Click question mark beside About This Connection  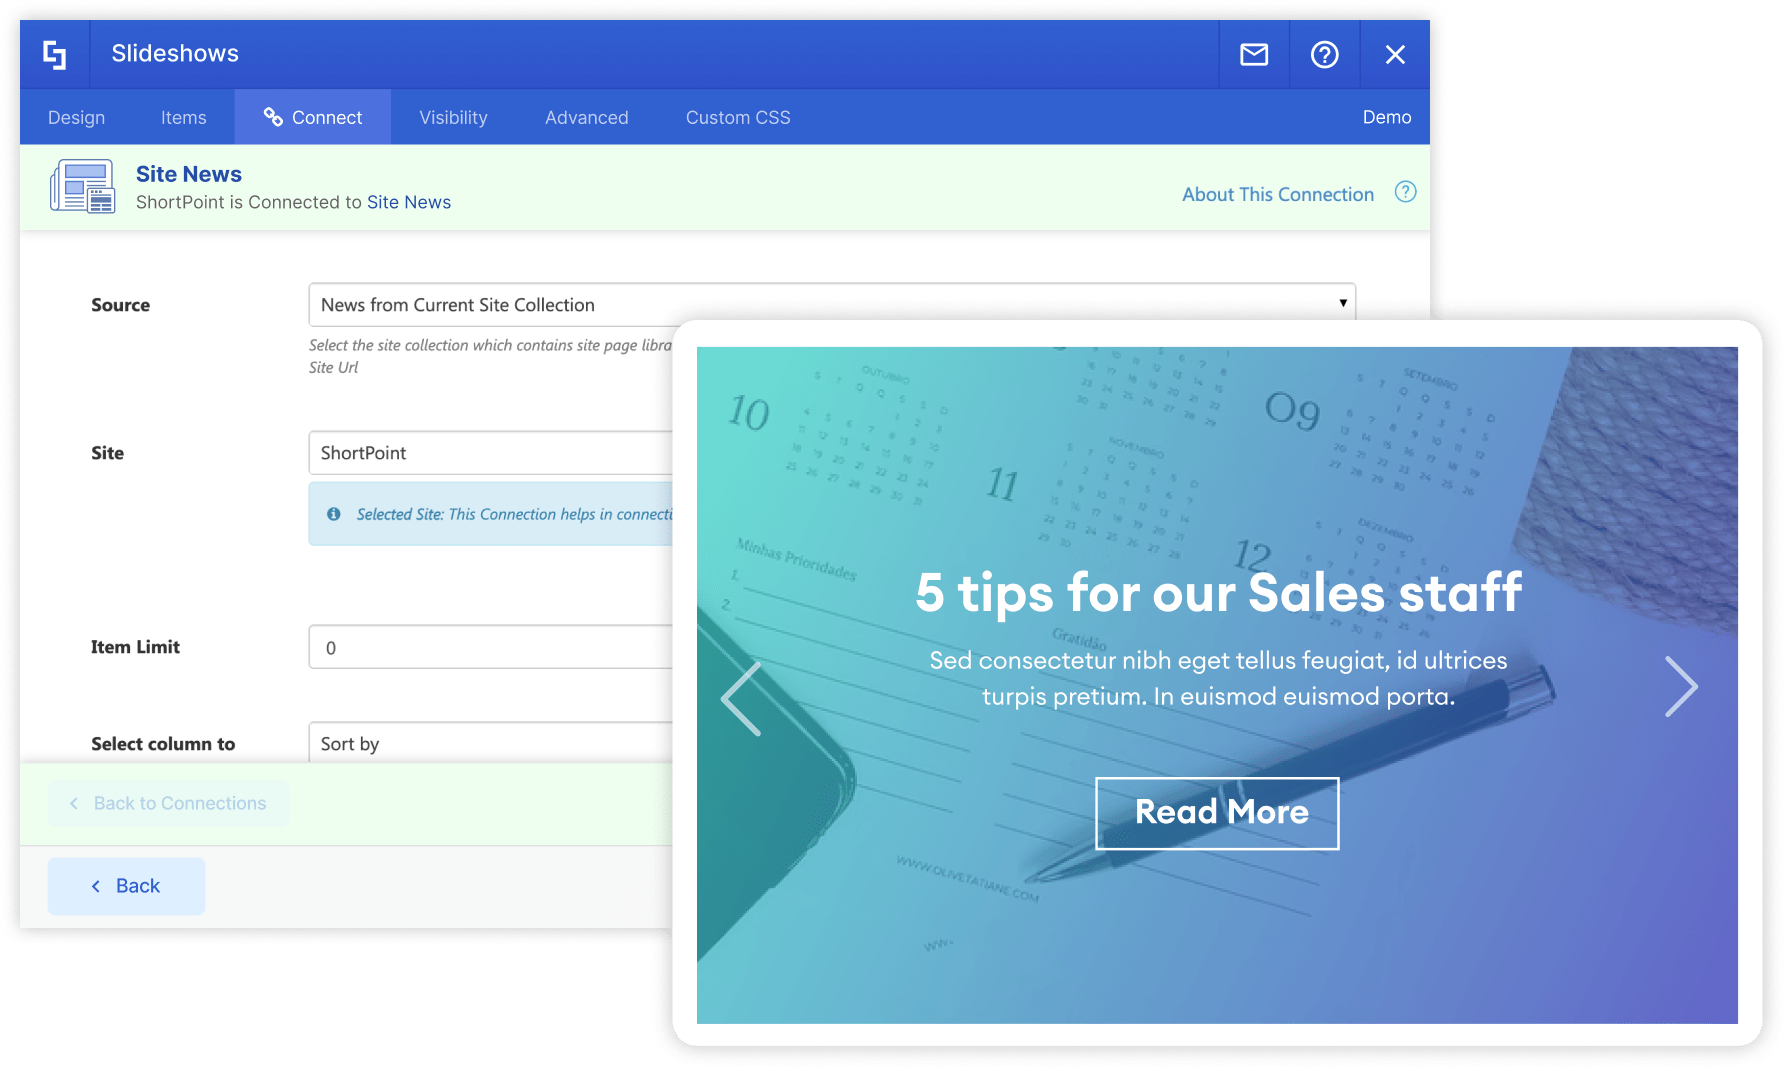(x=1405, y=191)
